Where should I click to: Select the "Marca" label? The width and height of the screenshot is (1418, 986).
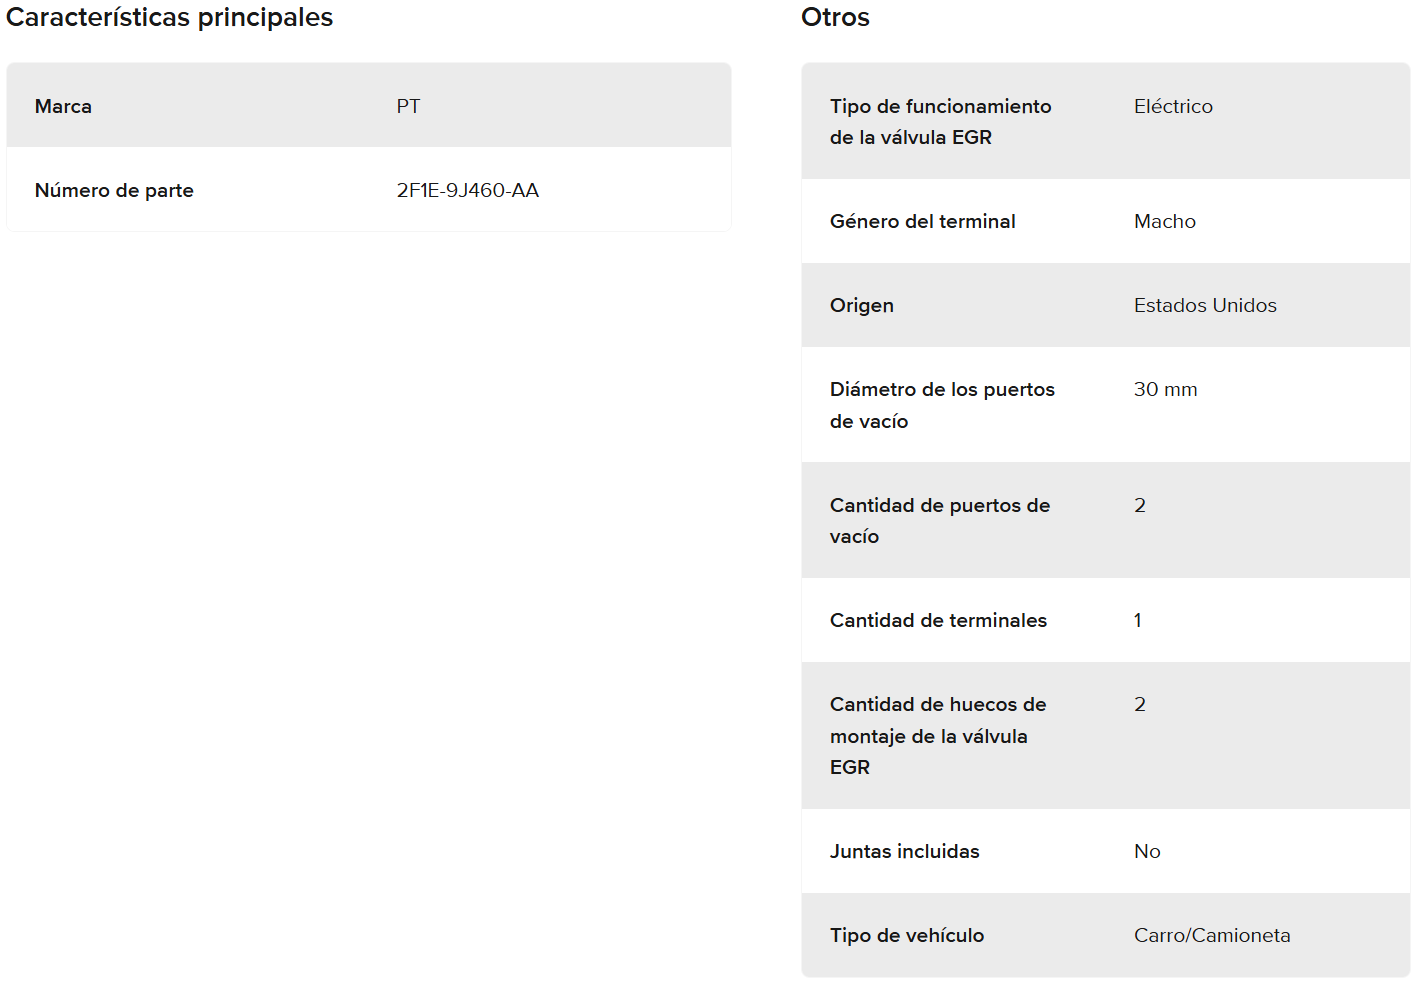(x=63, y=107)
